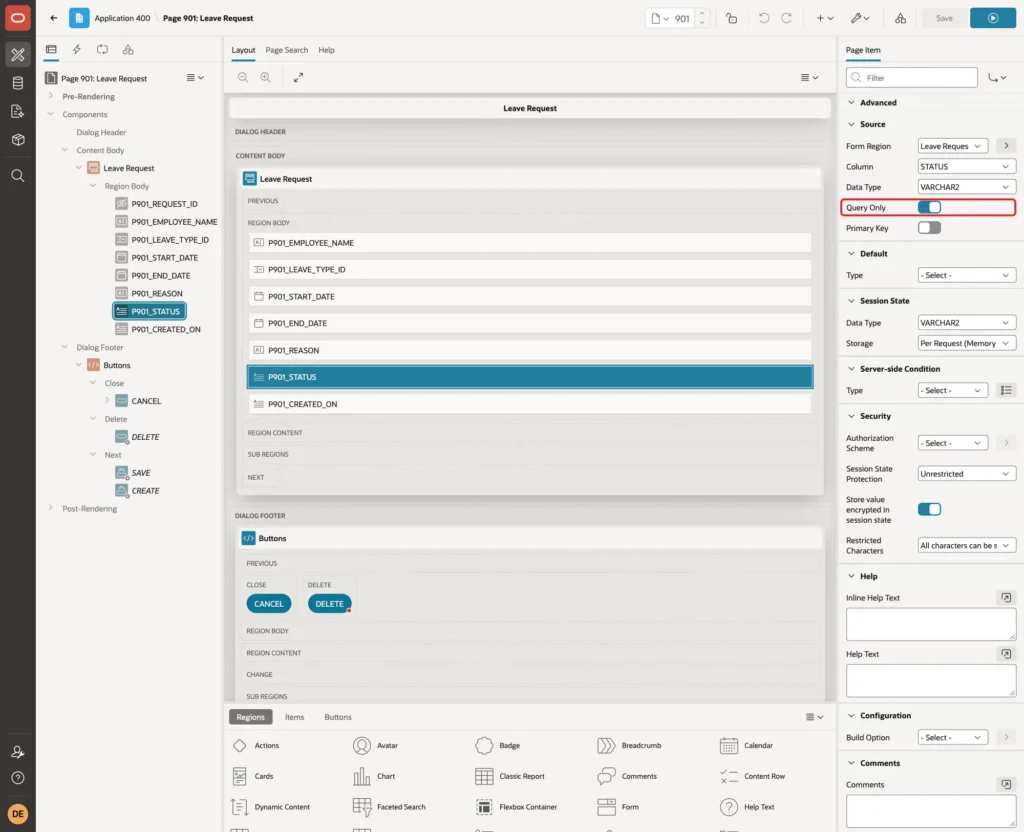Toggle the Query Only switch
The height and width of the screenshot is (832, 1024).
tap(929, 208)
